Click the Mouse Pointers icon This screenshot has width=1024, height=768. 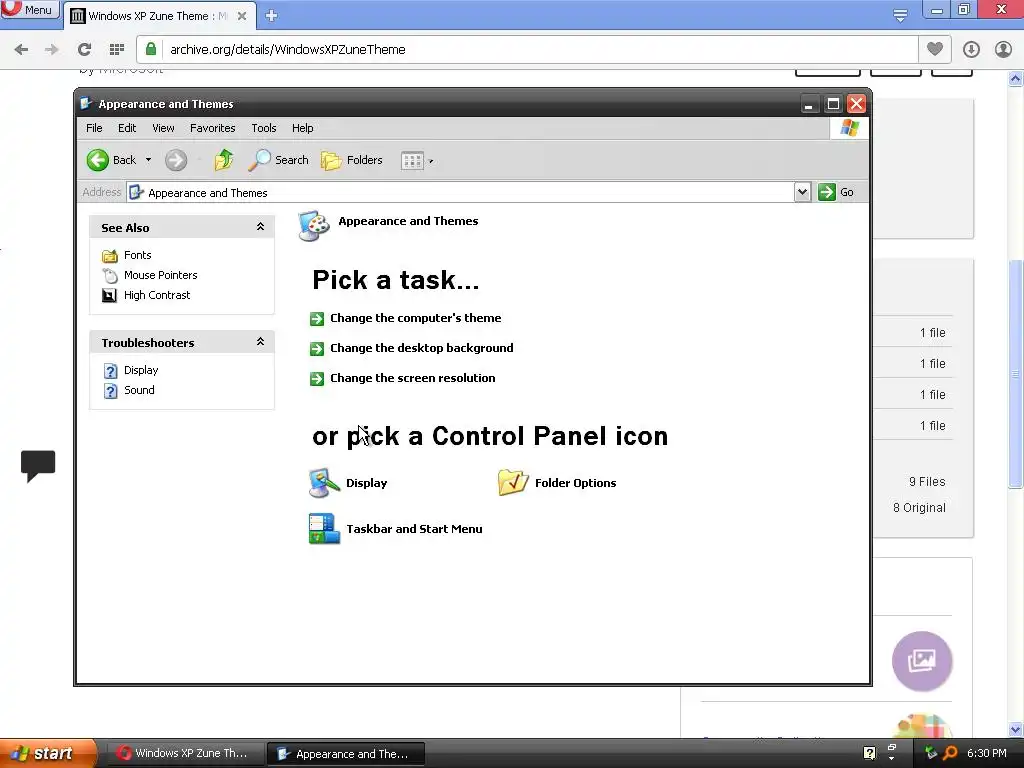tap(110, 276)
